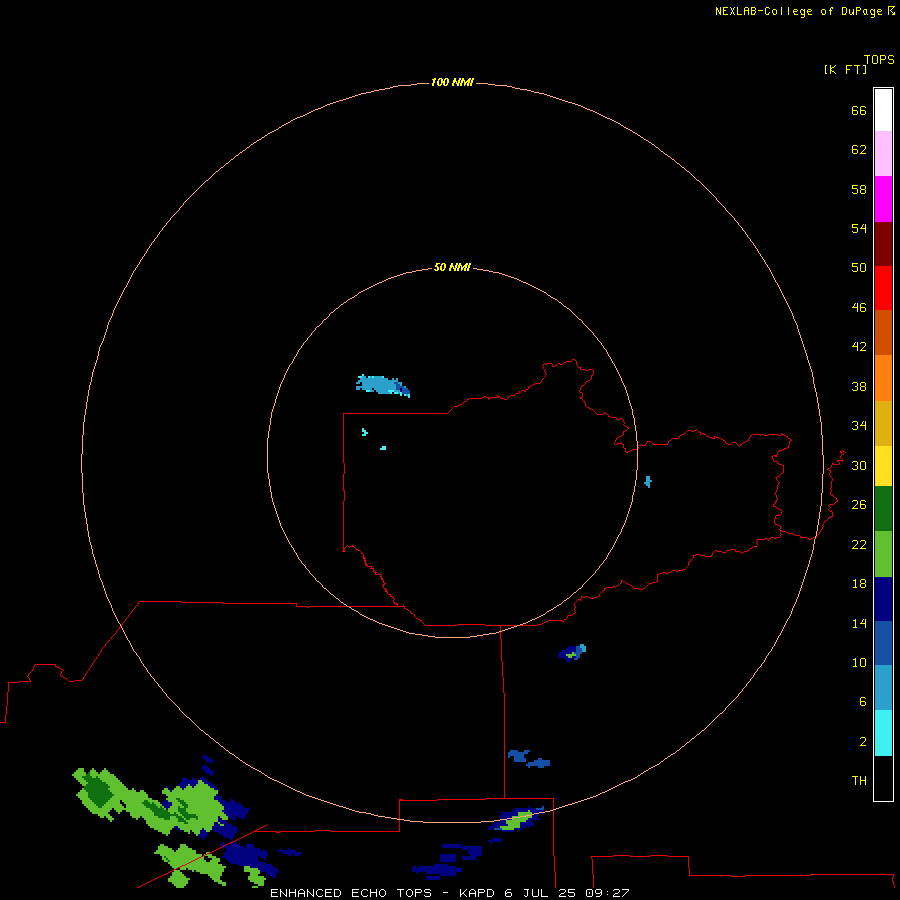
Task: Select the cyan scale swatch
Action: [883, 733]
